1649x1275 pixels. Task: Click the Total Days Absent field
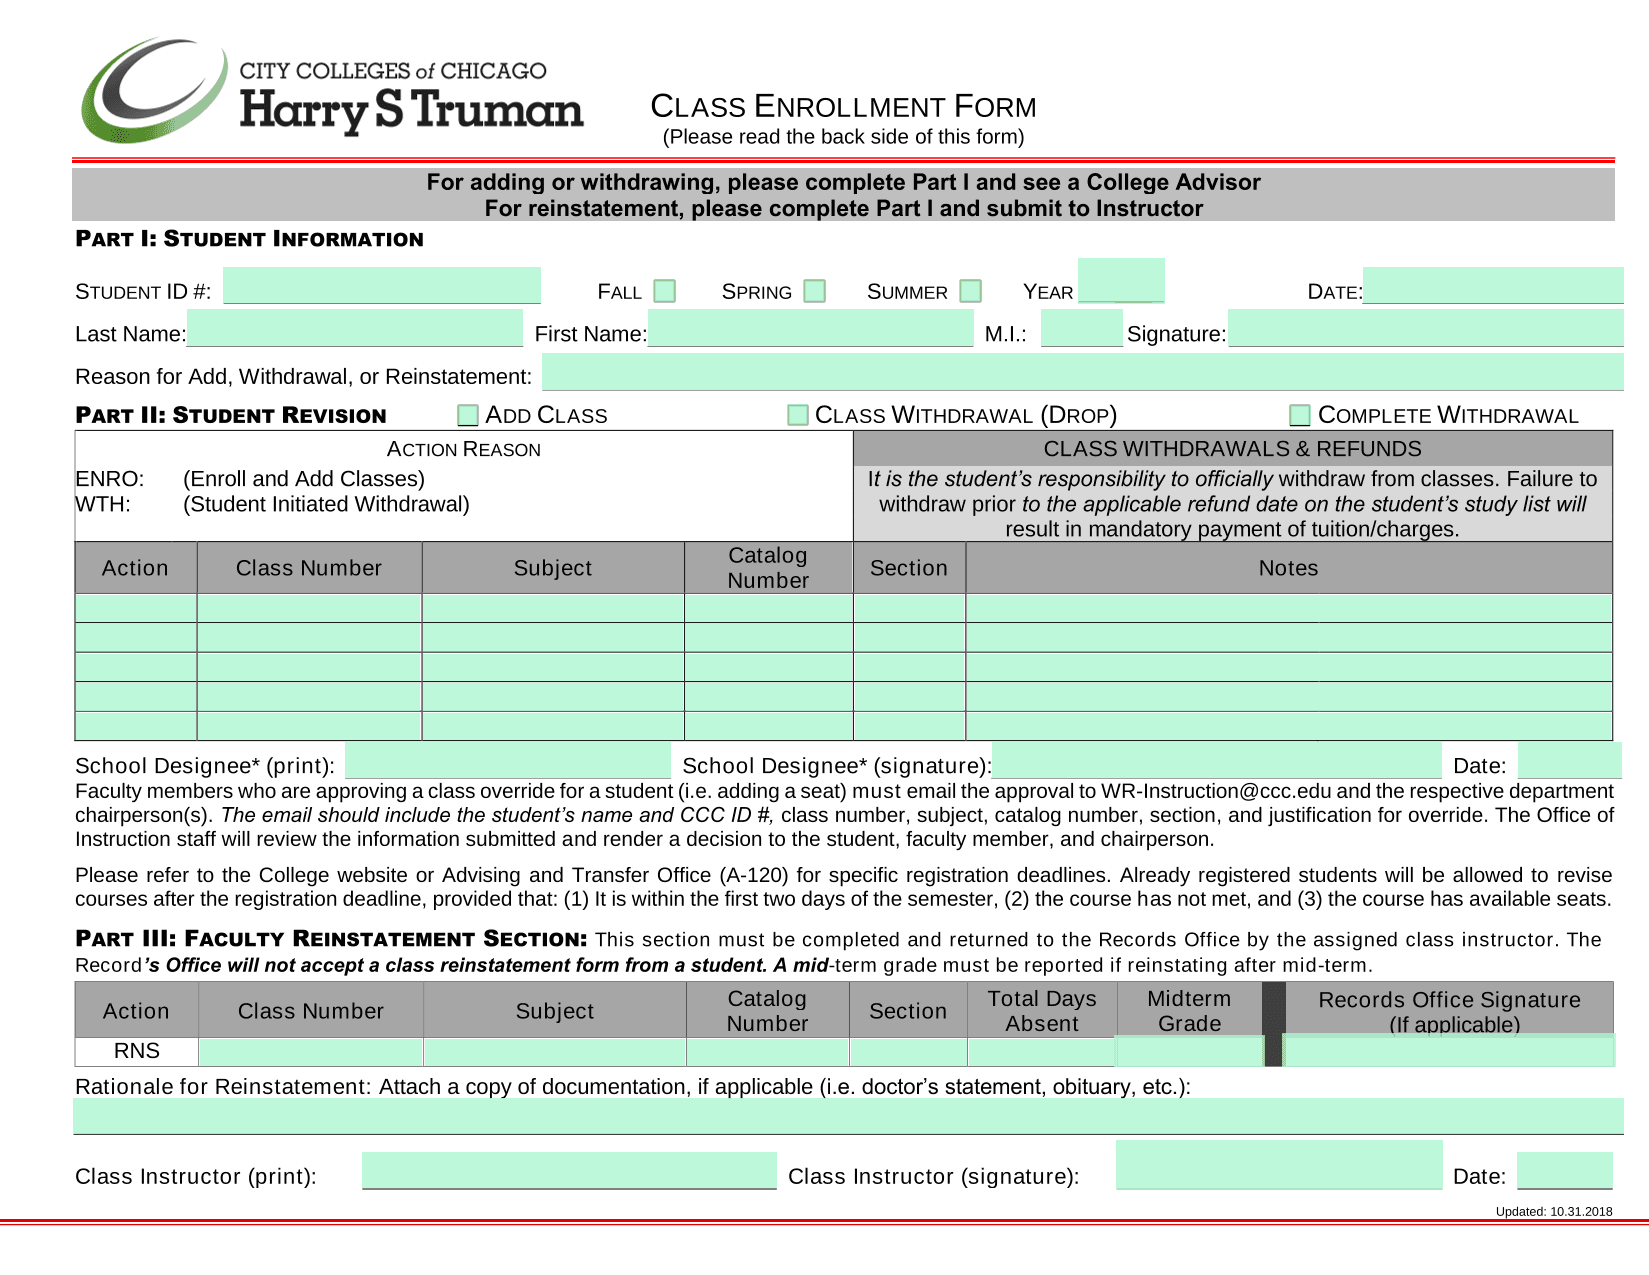coord(1041,1052)
